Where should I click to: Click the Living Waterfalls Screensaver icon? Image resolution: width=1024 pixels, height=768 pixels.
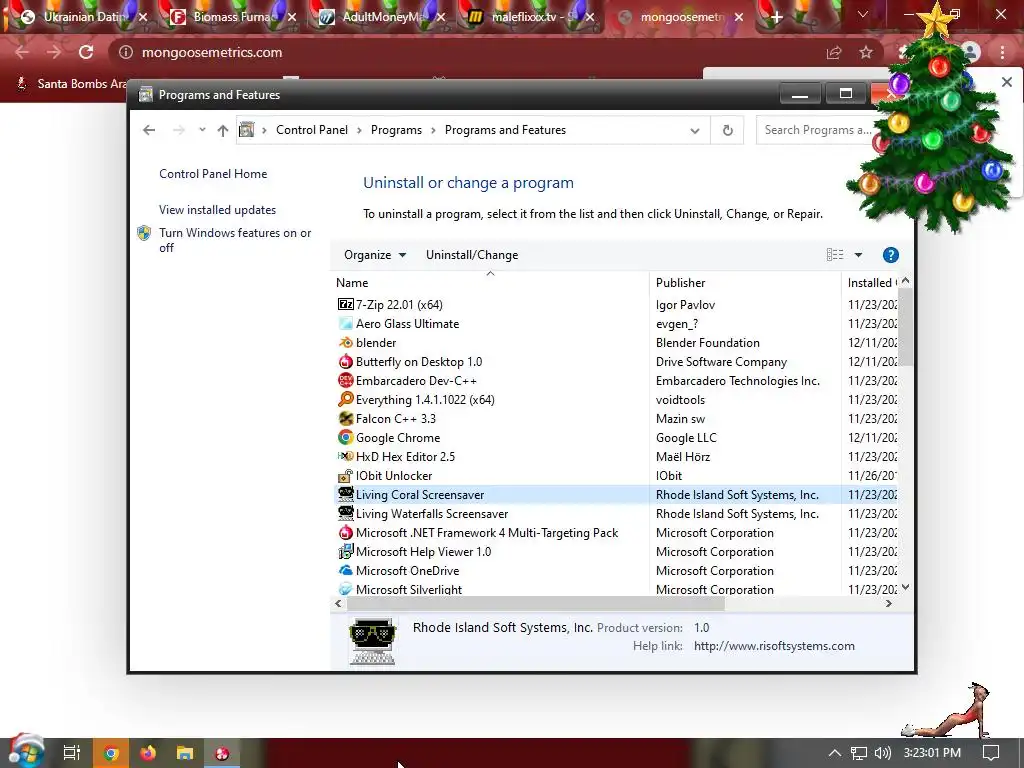tap(345, 513)
